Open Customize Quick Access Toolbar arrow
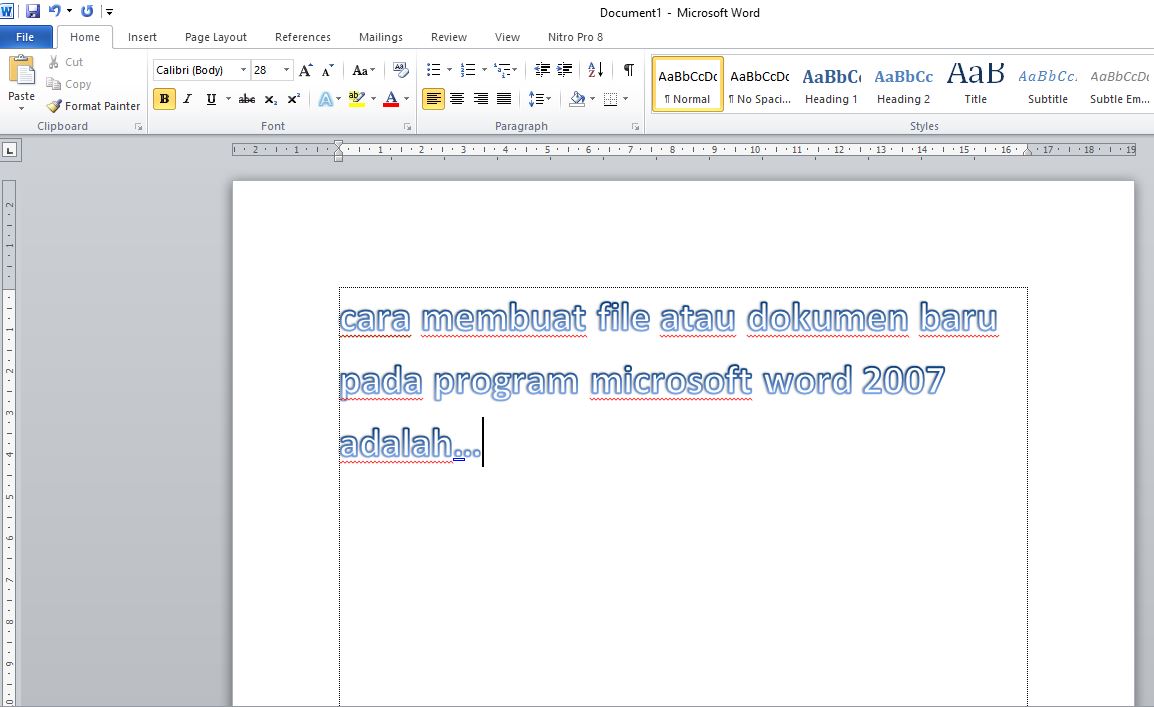Screen dimensions: 1154x707 click(109, 12)
